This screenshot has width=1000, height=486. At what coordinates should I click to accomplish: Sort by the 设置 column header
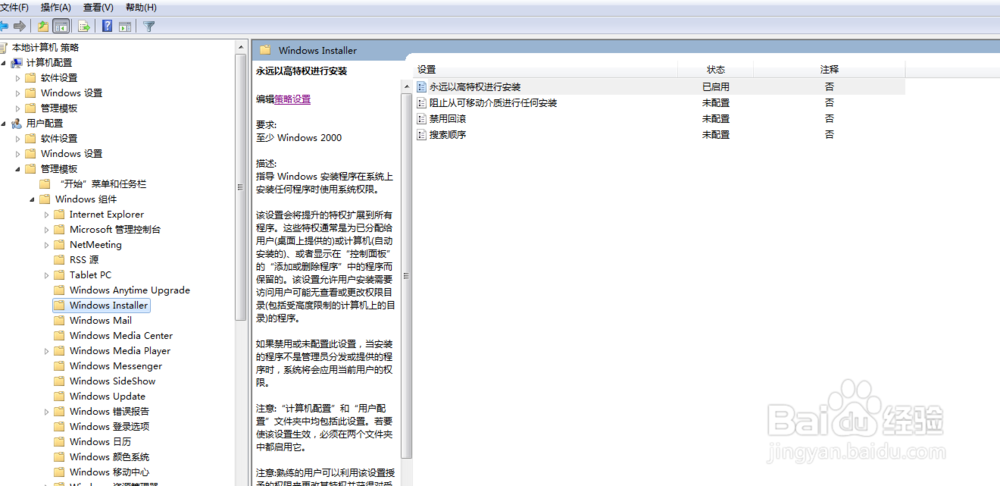pos(547,70)
